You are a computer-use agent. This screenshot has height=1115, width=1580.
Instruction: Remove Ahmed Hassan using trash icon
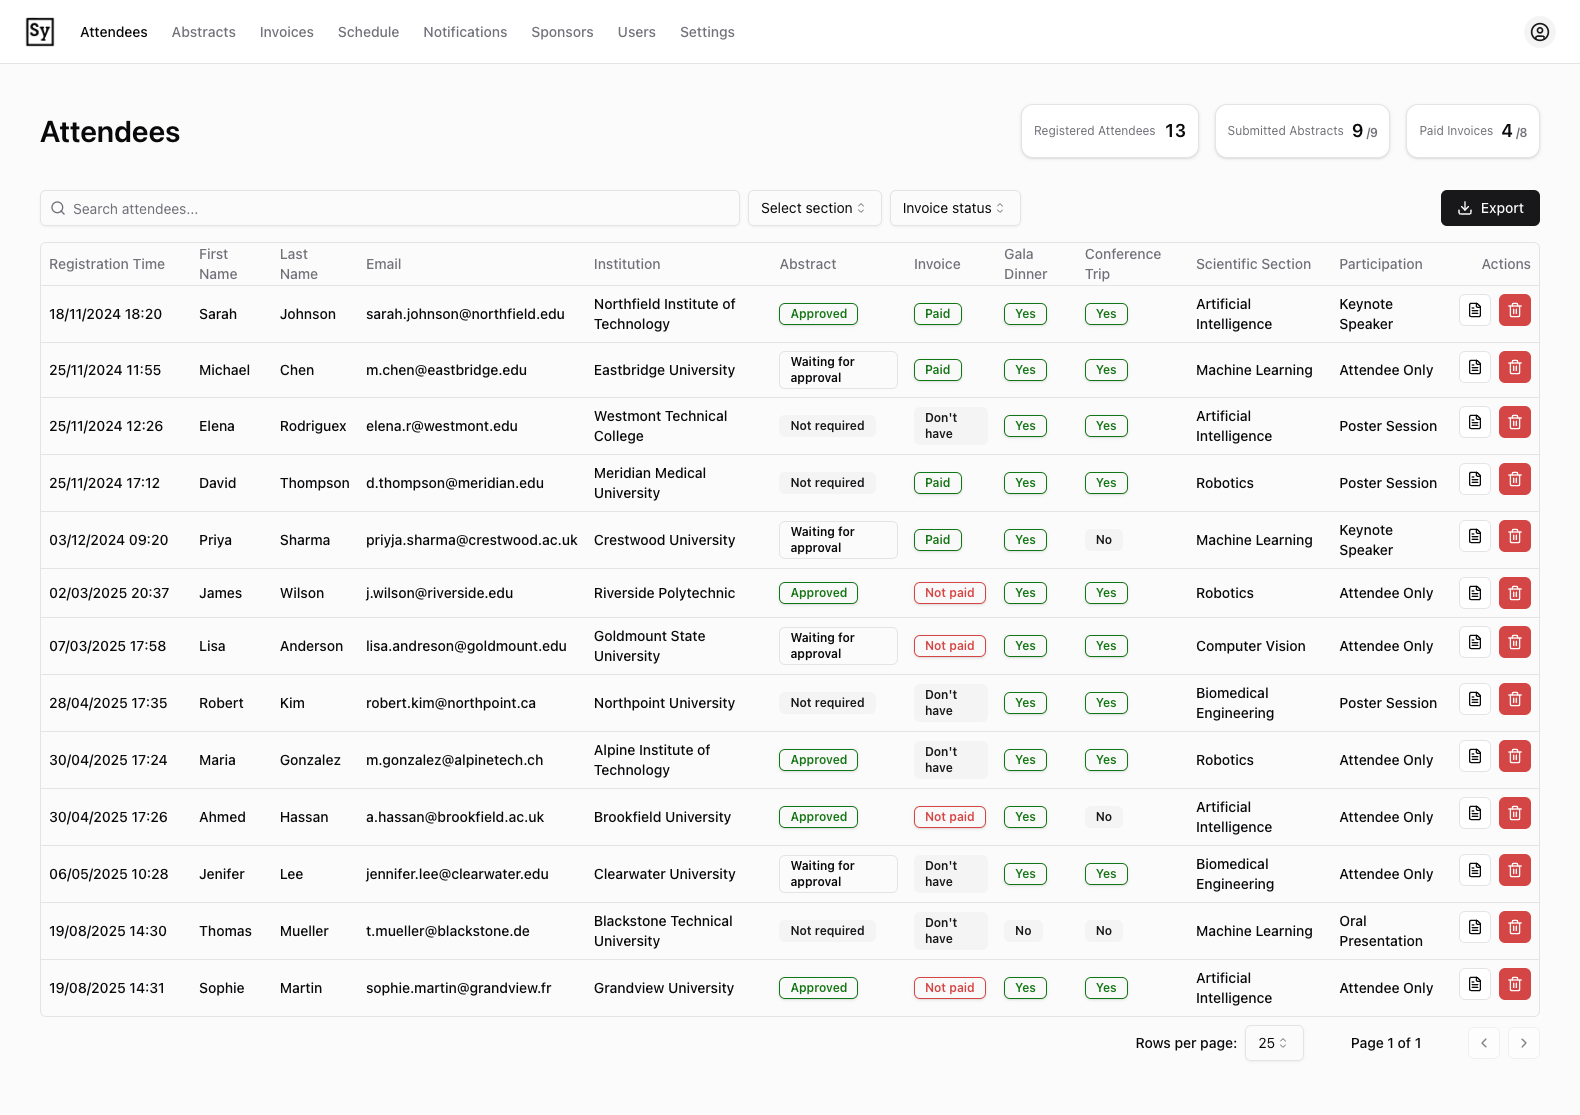coord(1514,814)
